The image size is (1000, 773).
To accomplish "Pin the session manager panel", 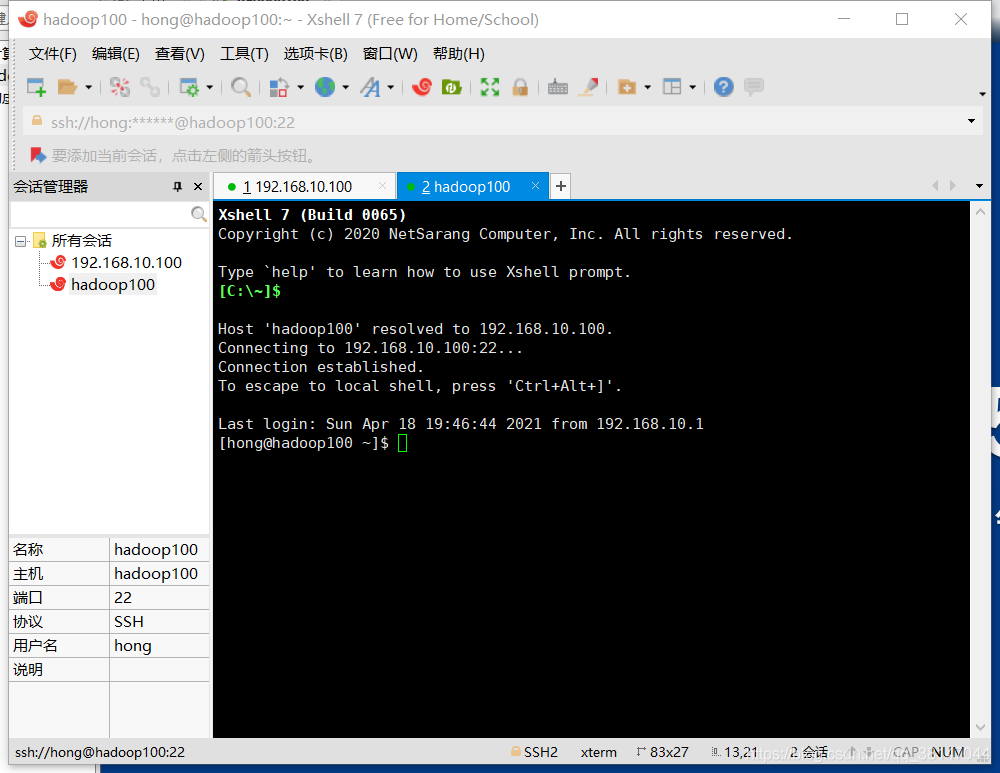I will [178, 187].
